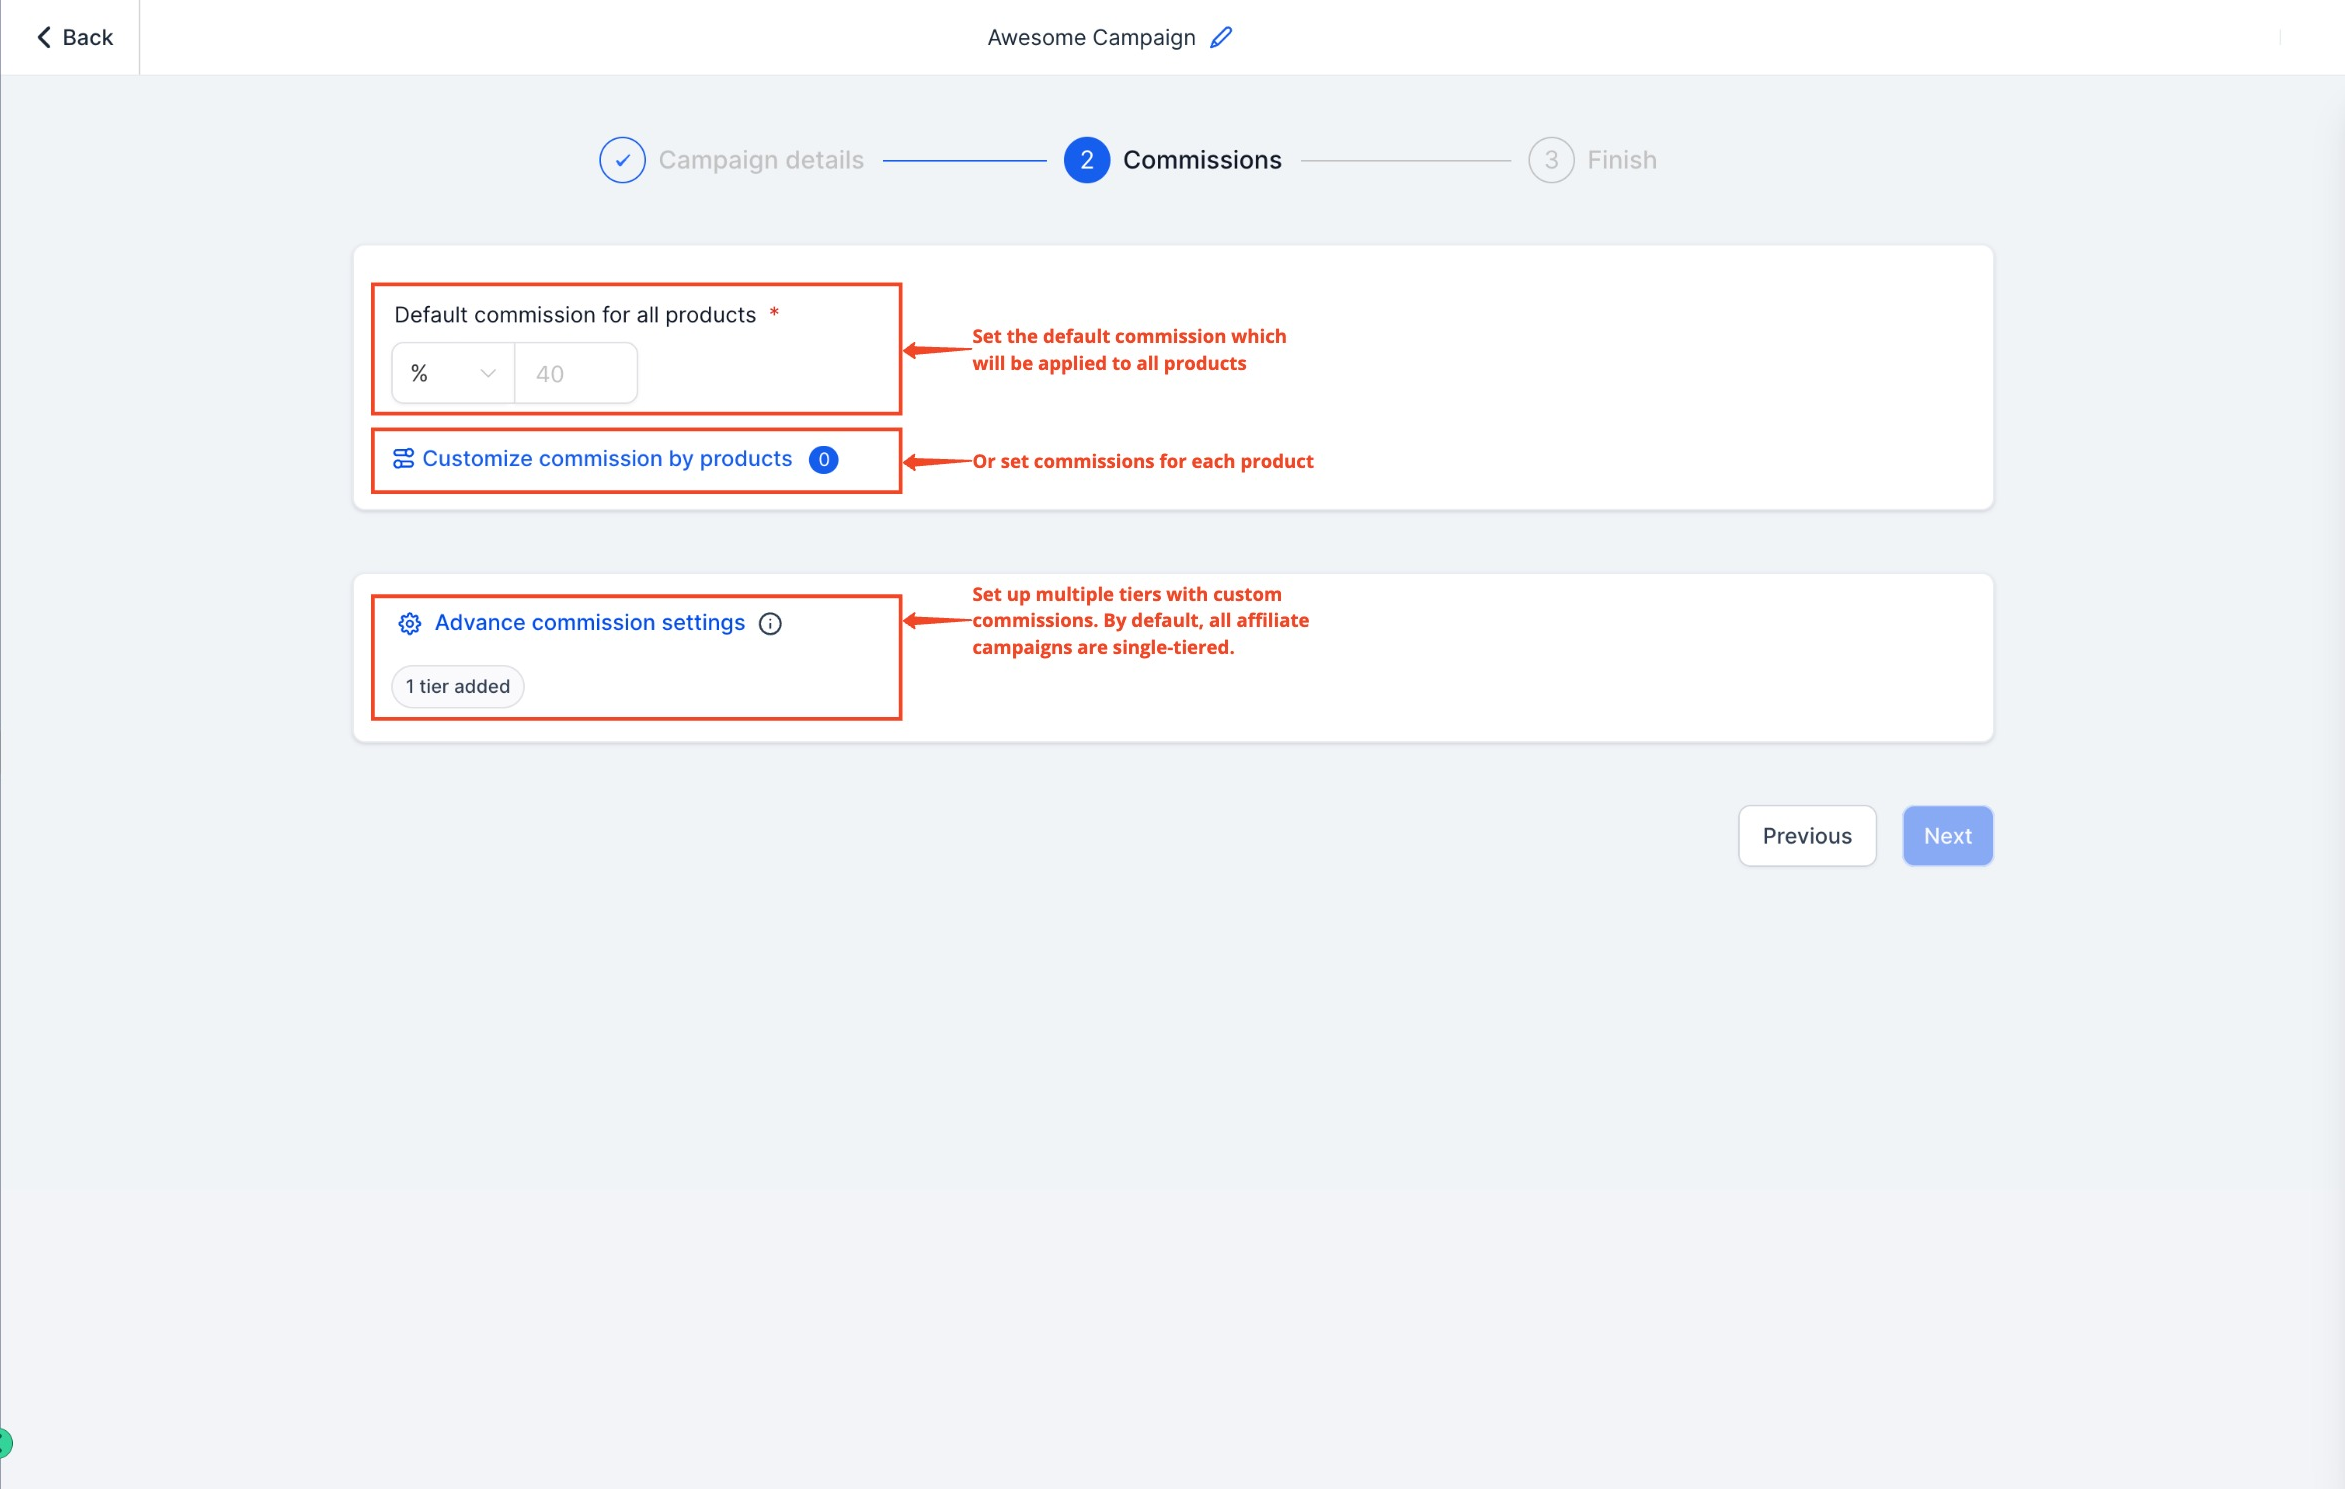Click the customize commission sliders icon

click(403, 459)
